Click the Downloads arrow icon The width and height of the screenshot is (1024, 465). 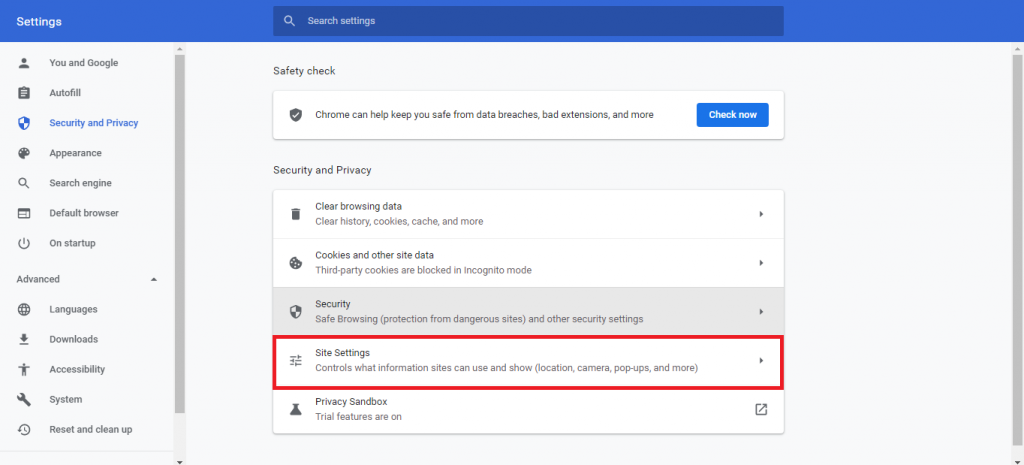[x=24, y=339]
